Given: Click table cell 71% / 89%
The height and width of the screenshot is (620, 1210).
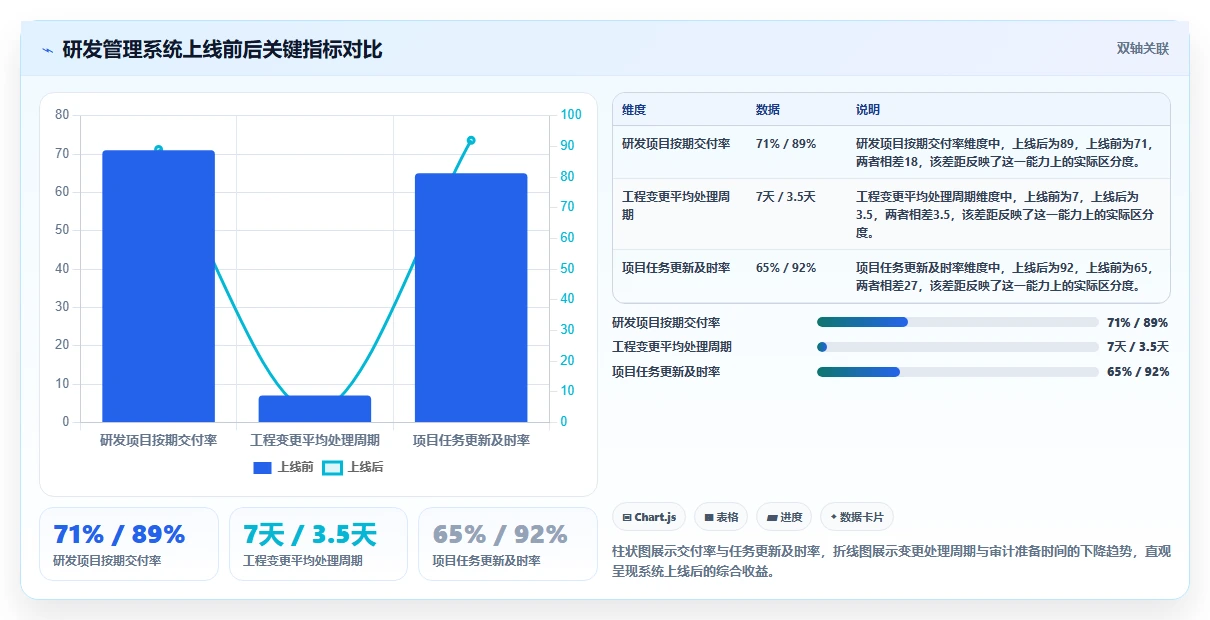Looking at the screenshot, I should pos(786,143).
